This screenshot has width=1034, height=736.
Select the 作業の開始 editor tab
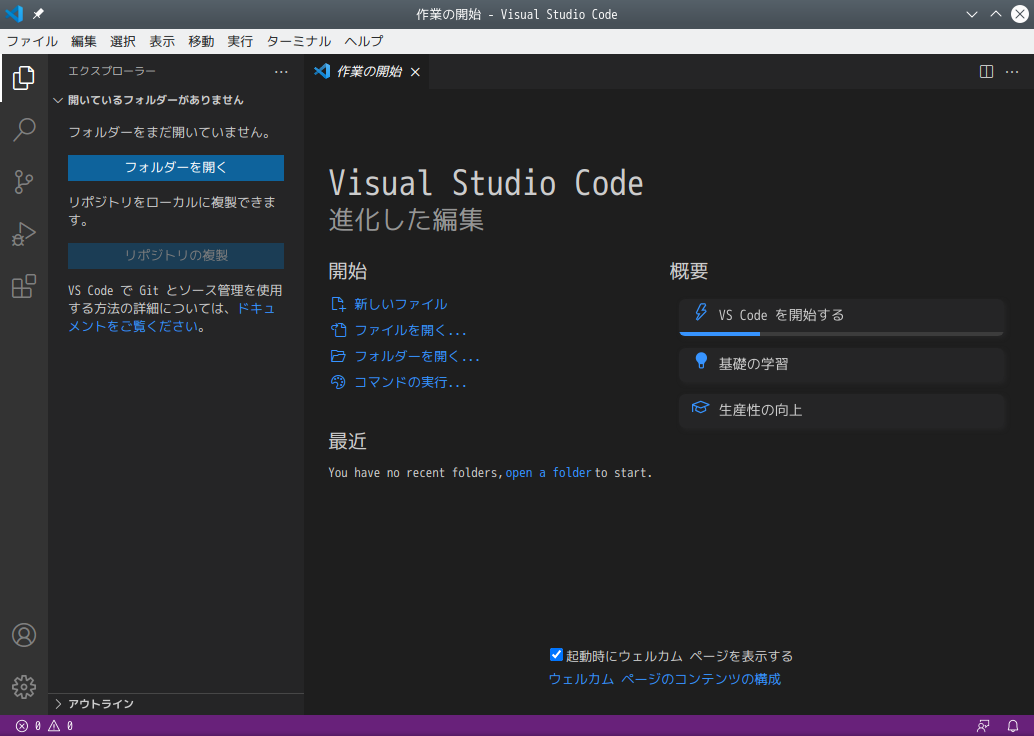tap(367, 72)
